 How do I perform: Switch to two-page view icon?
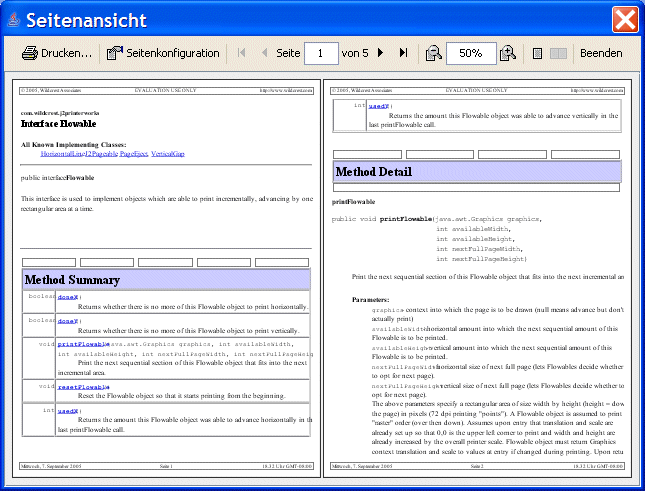click(x=558, y=53)
